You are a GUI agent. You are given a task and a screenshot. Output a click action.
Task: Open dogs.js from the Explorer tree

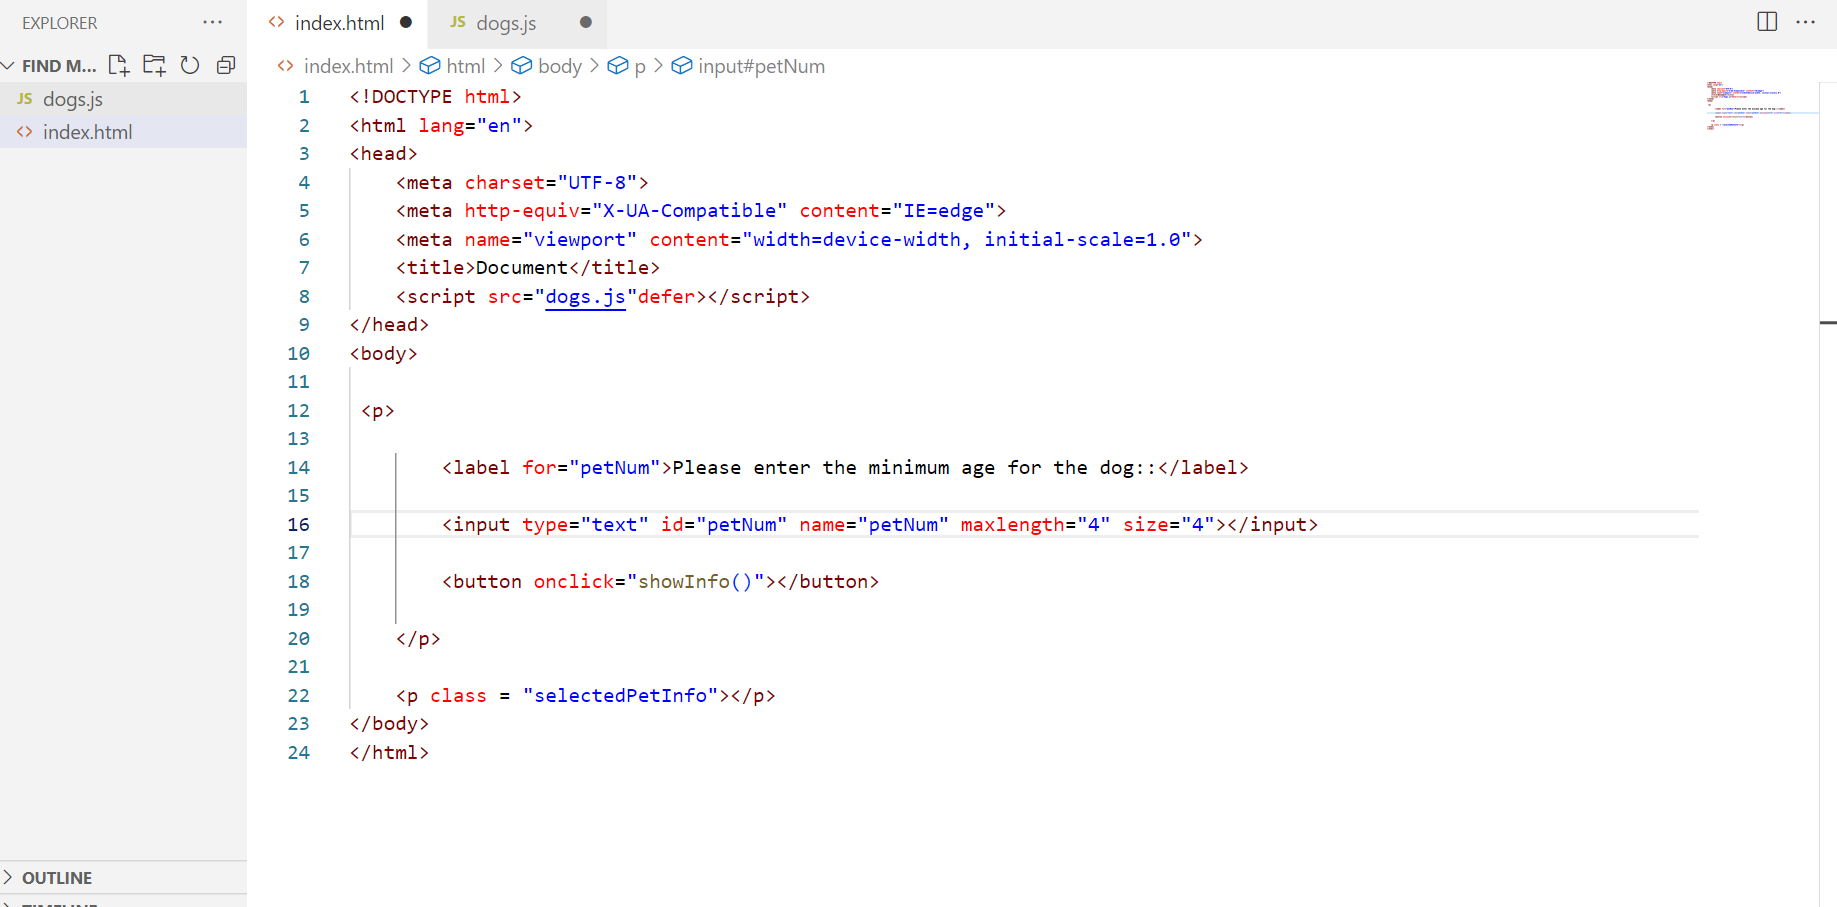coord(123,99)
